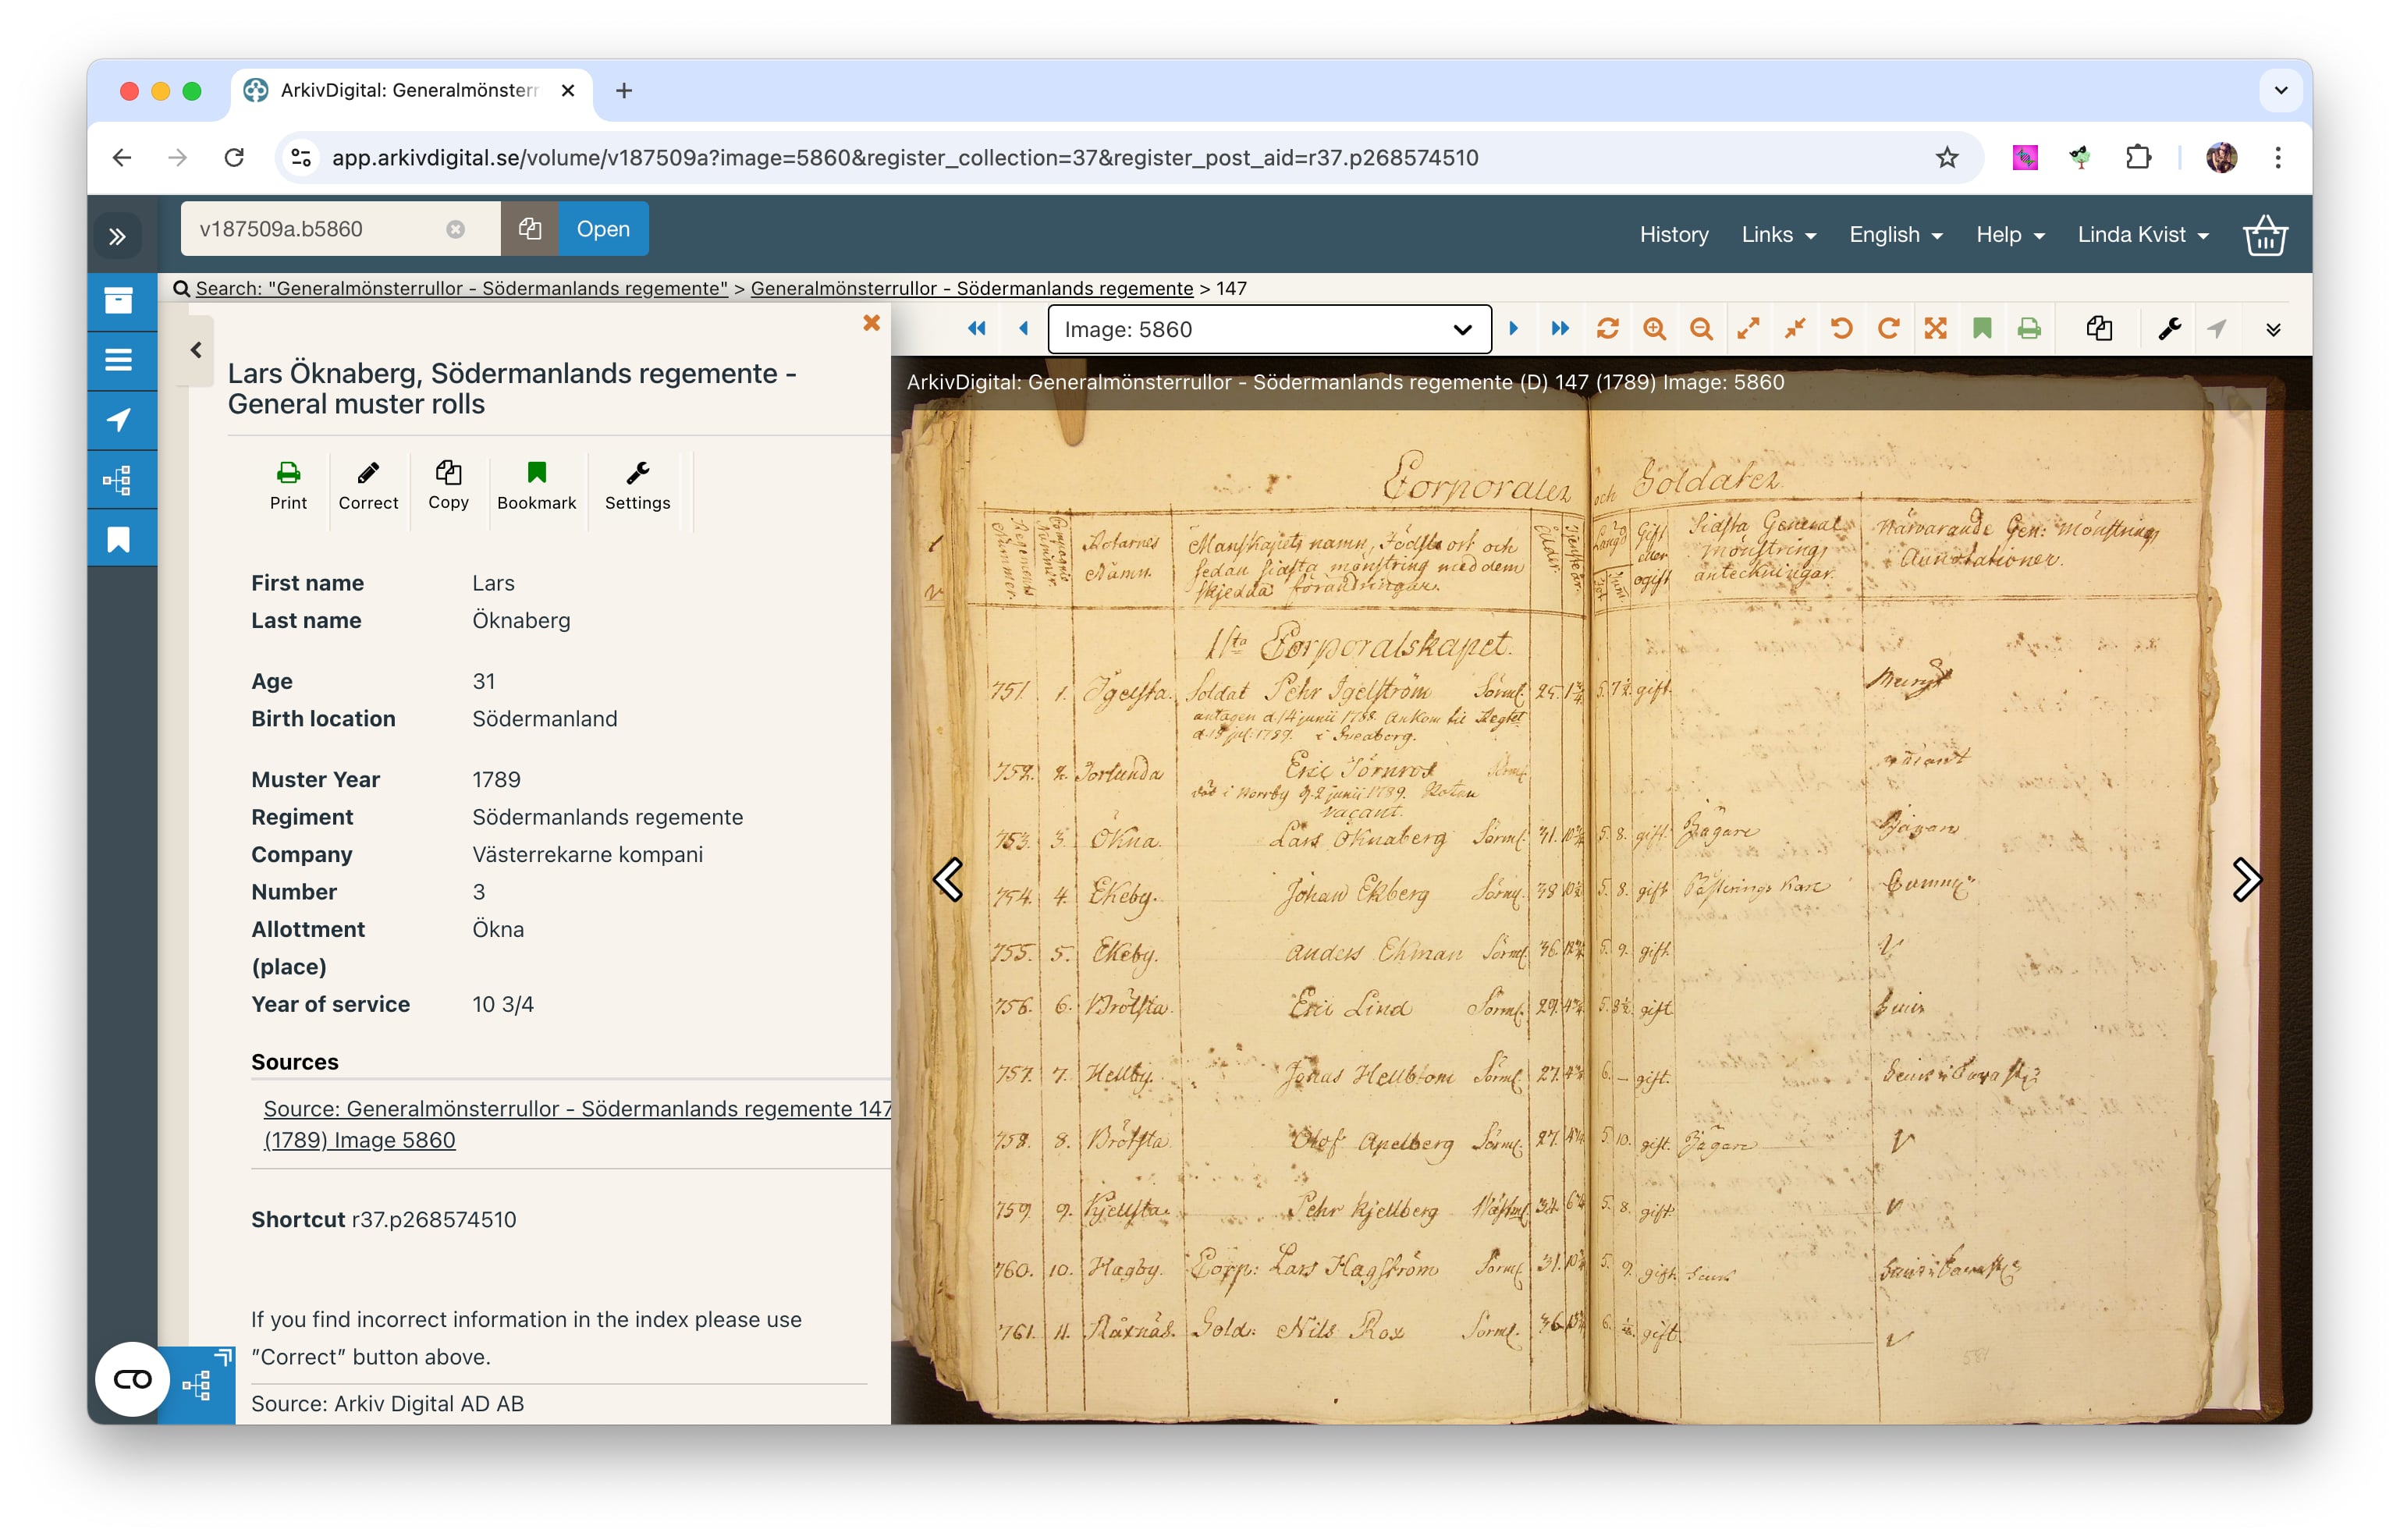Open the tree structure sidebar icon

click(x=119, y=480)
